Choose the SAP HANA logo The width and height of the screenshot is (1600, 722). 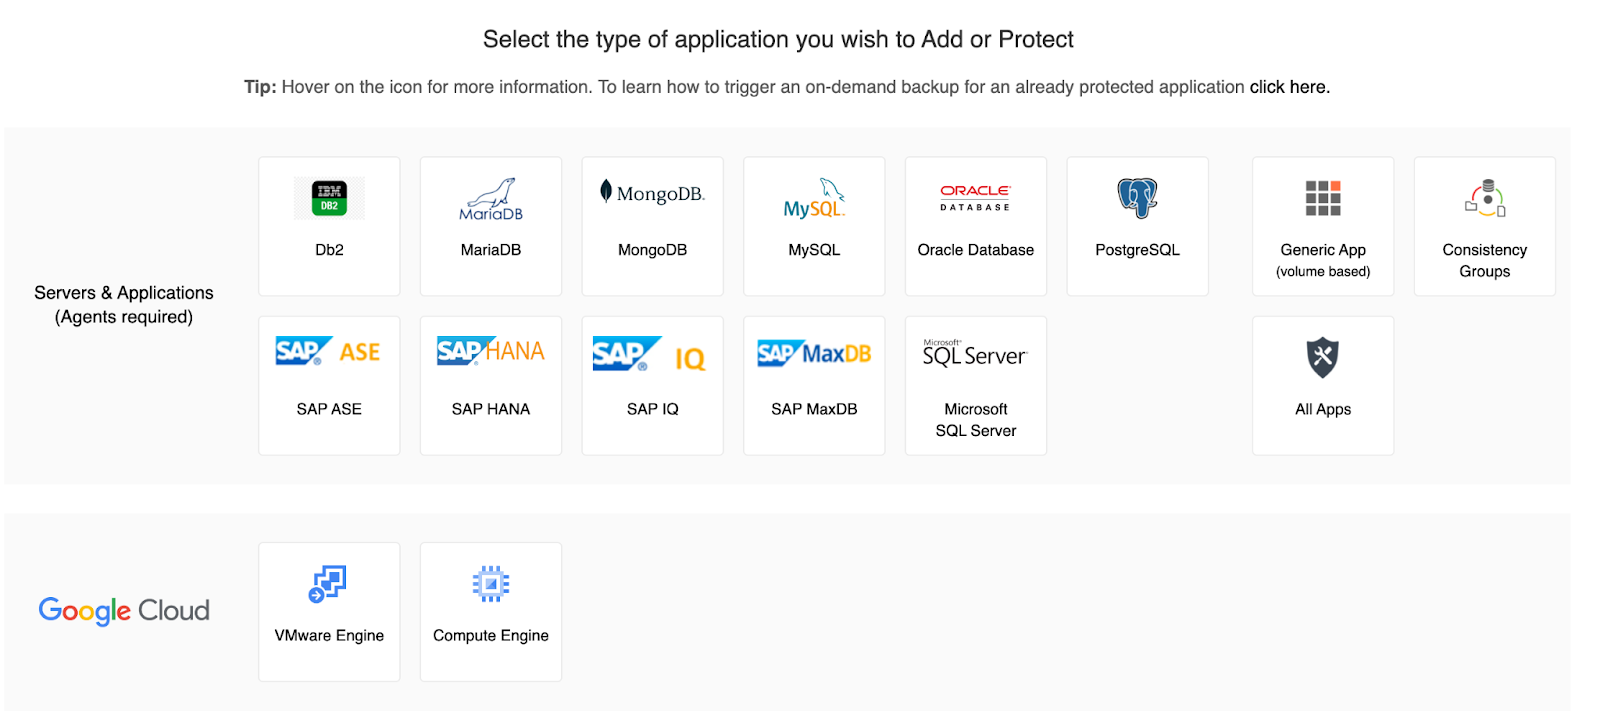click(x=491, y=351)
